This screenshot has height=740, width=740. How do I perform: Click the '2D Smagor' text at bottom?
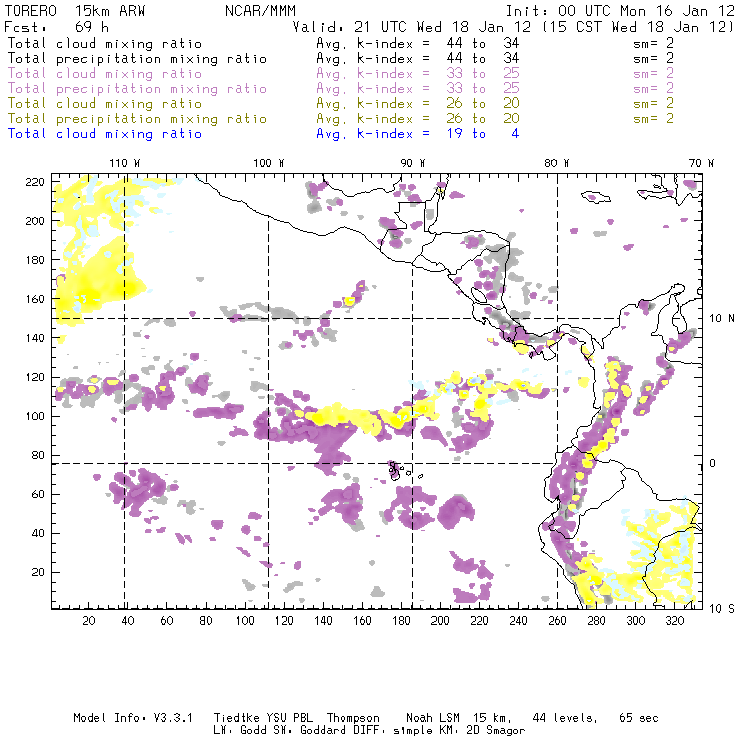pos(496,731)
